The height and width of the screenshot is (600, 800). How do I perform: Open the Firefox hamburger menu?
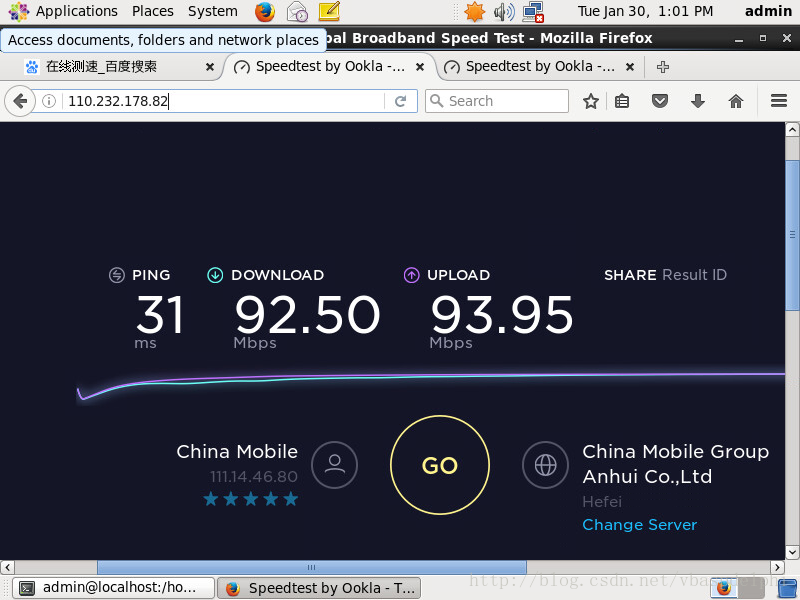tap(779, 101)
